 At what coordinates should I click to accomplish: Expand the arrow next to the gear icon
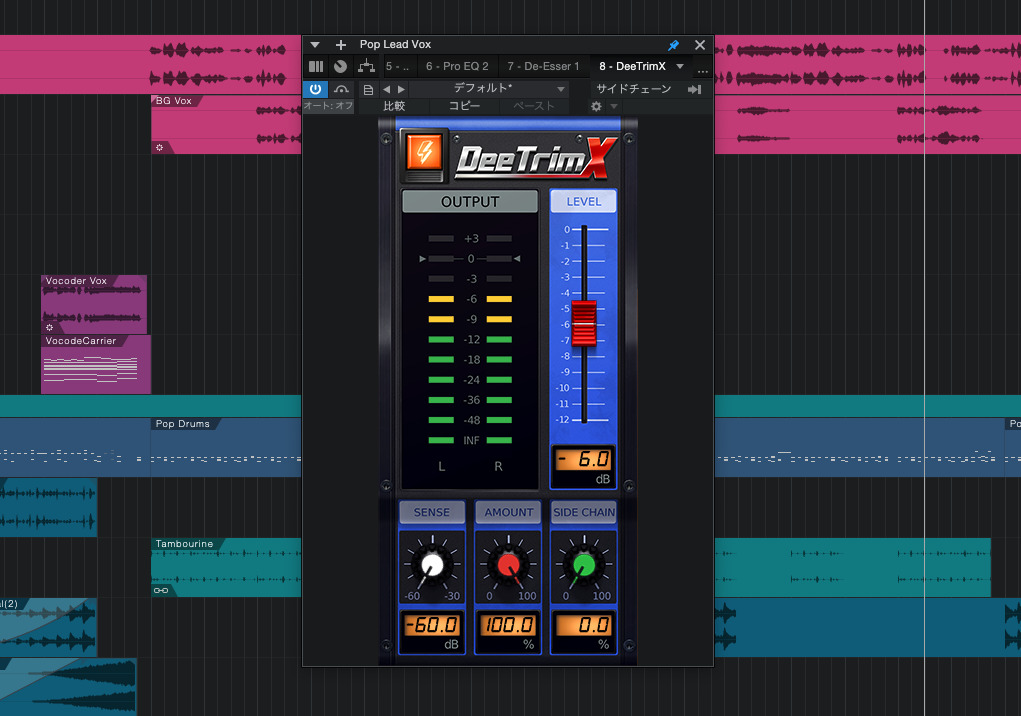tap(613, 106)
